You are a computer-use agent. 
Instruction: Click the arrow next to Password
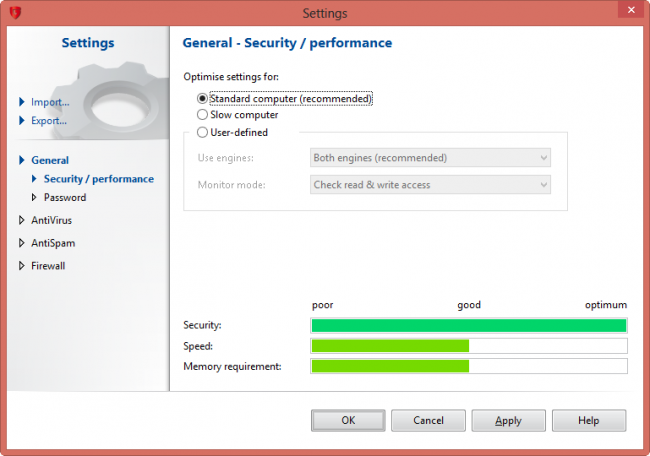(x=34, y=197)
